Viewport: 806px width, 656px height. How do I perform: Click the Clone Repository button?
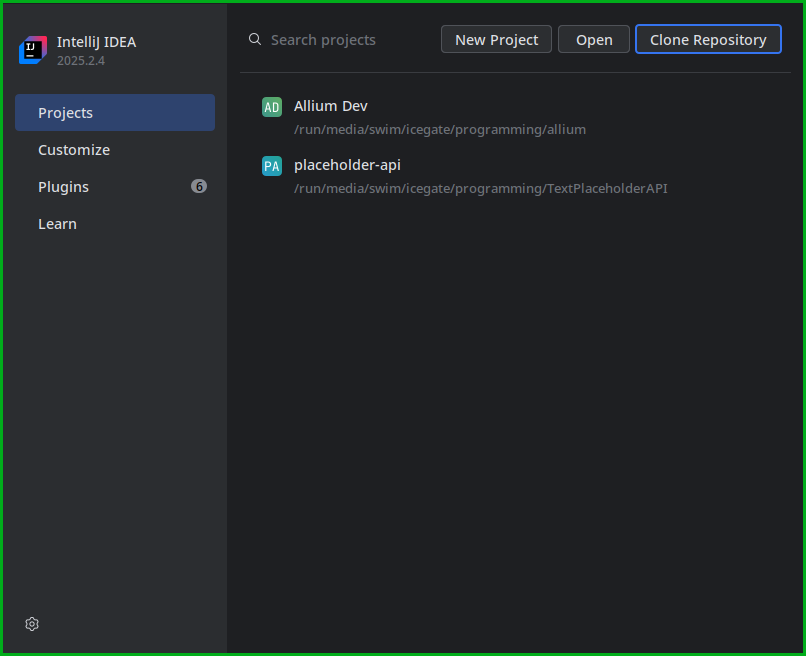click(x=708, y=39)
